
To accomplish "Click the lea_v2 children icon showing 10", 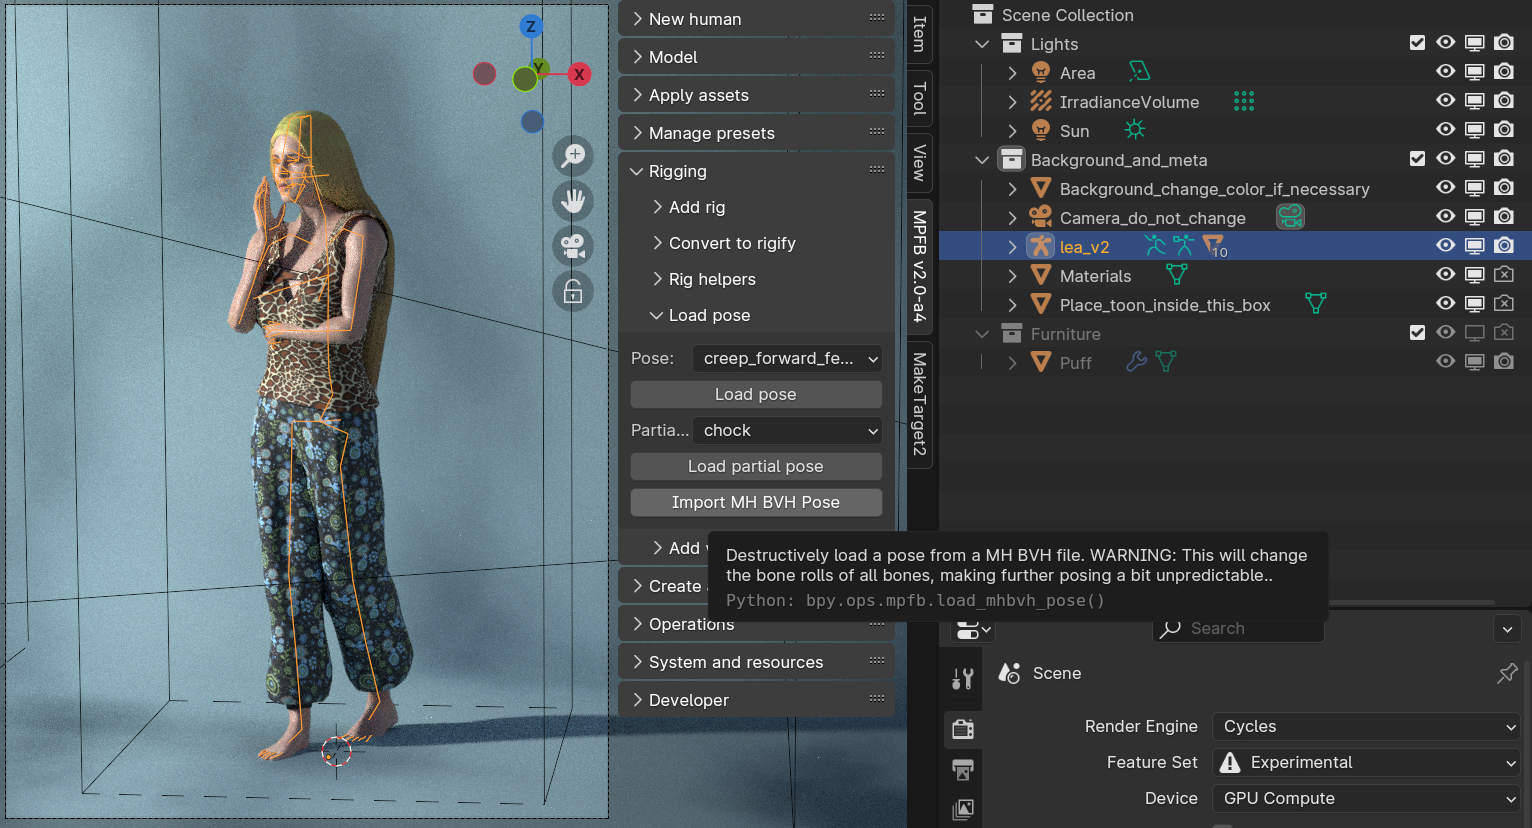I will click(1214, 246).
